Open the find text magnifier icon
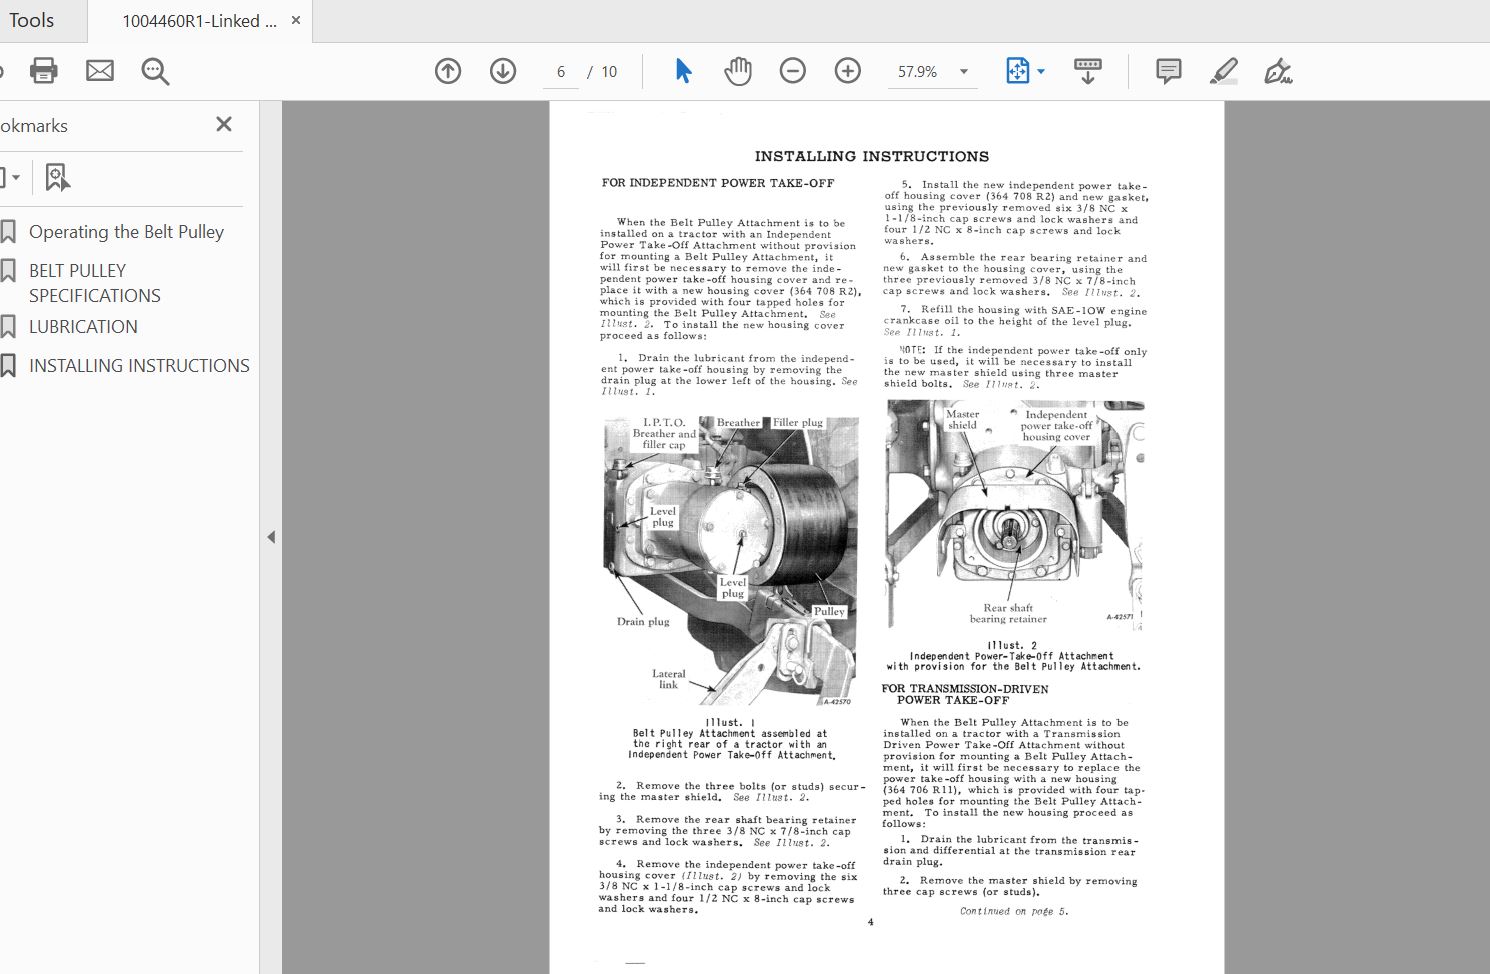 (155, 71)
